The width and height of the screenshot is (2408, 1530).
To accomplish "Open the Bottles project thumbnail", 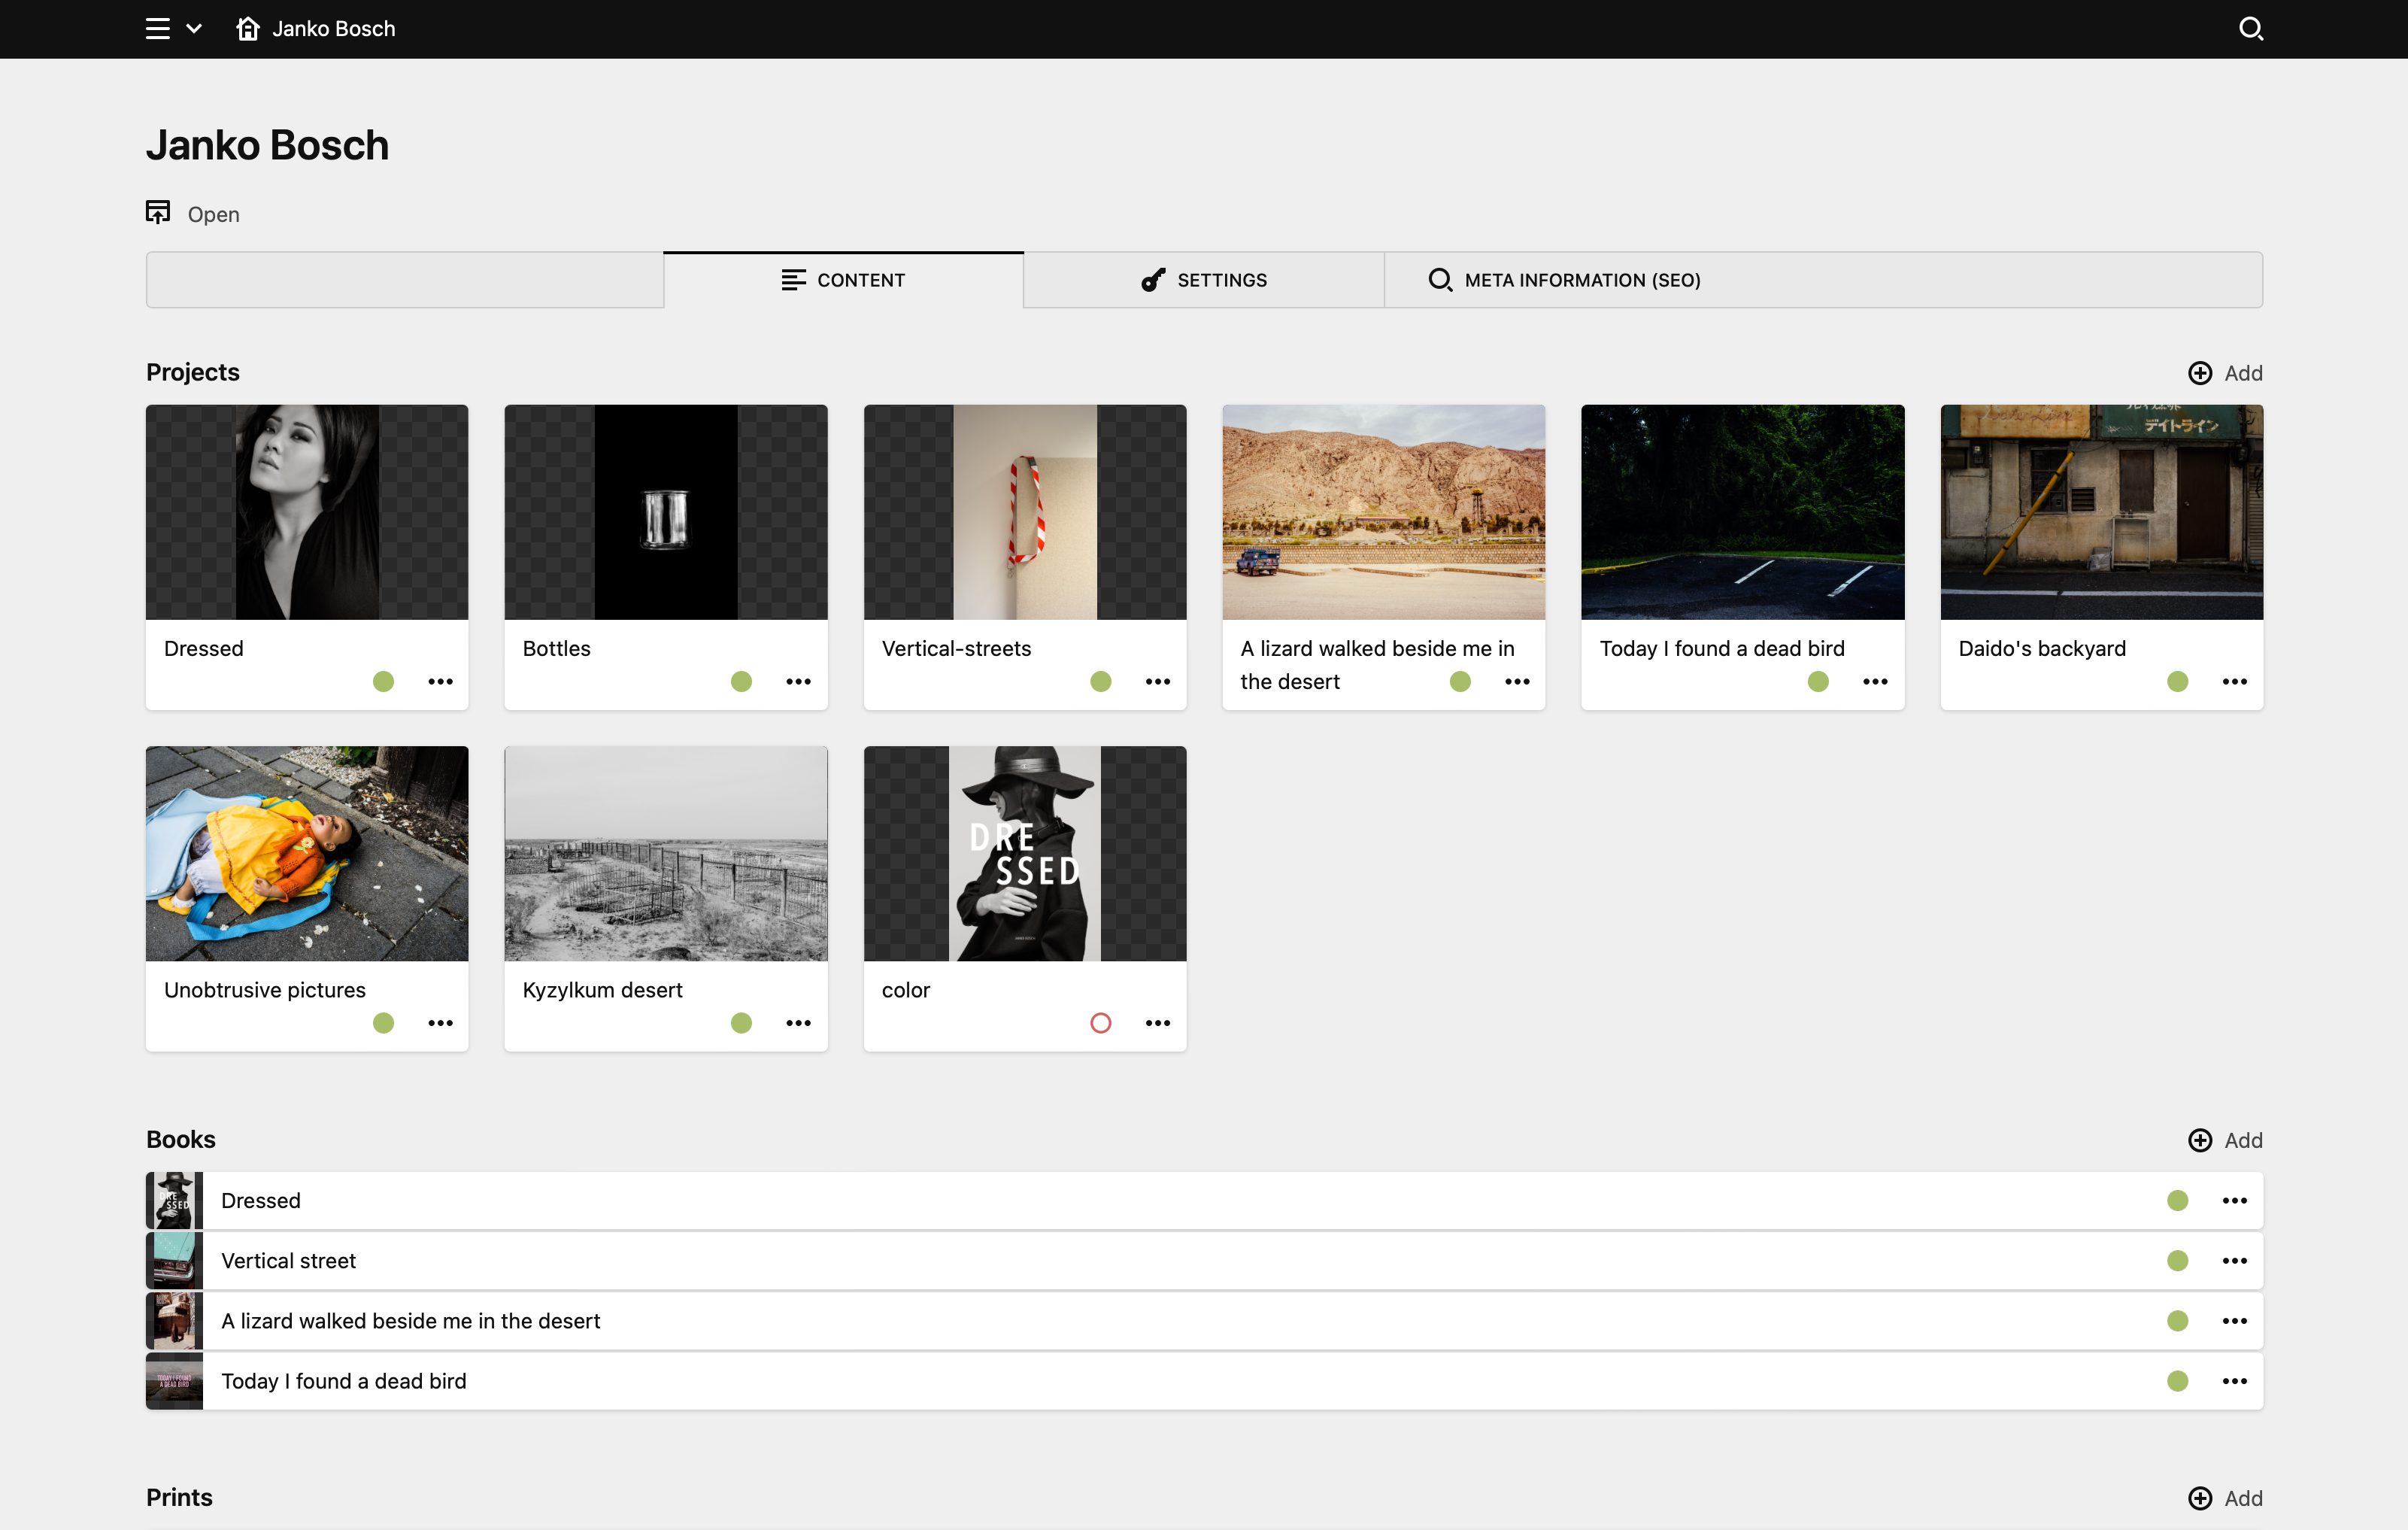I will pos(666,512).
